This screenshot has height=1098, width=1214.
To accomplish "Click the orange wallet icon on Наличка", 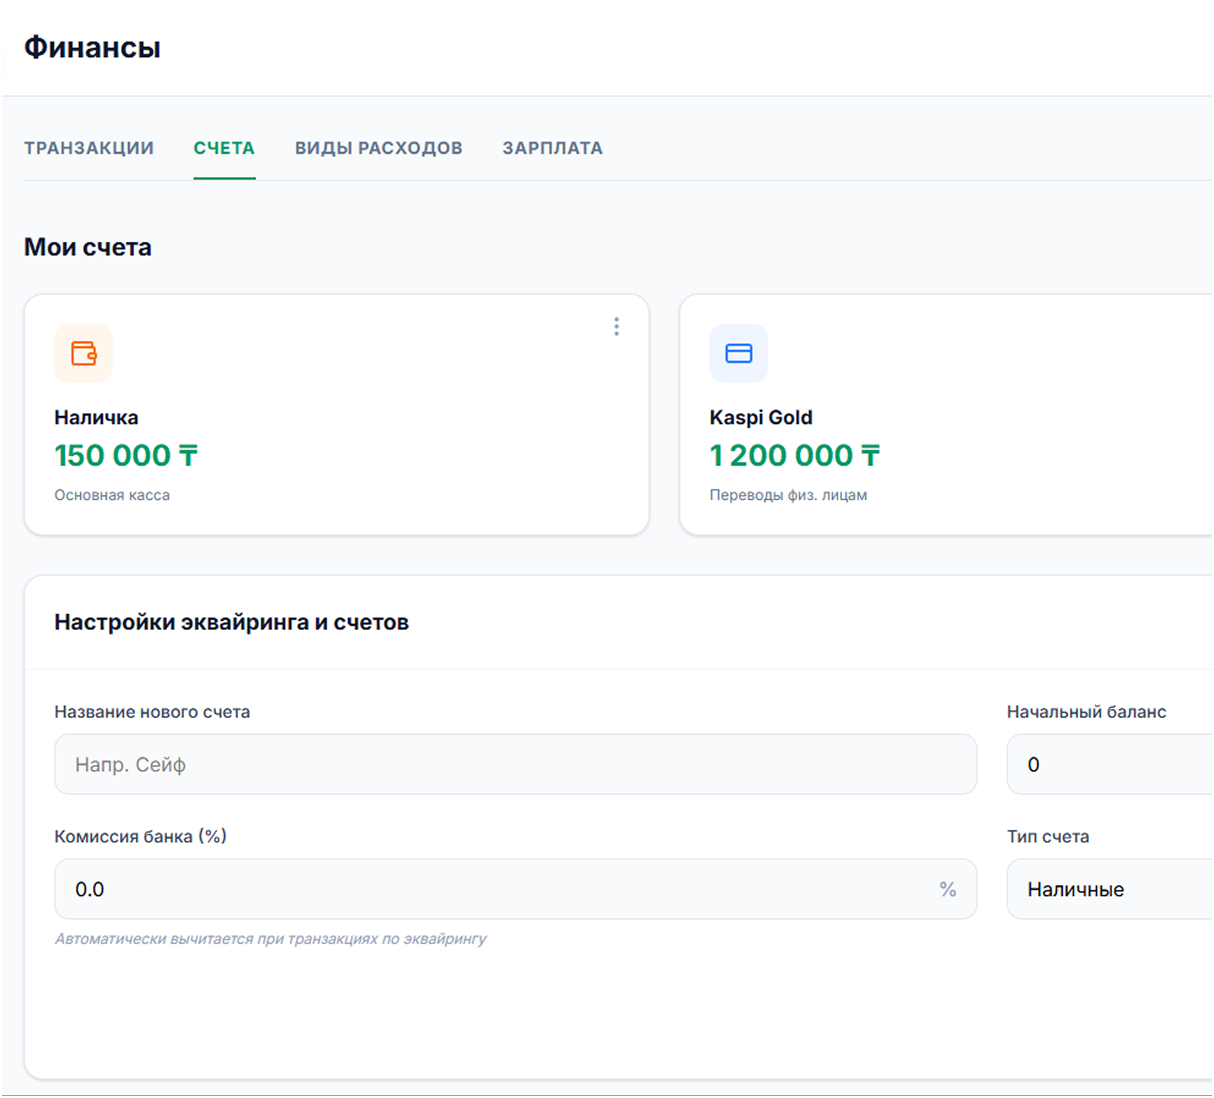I will (84, 353).
